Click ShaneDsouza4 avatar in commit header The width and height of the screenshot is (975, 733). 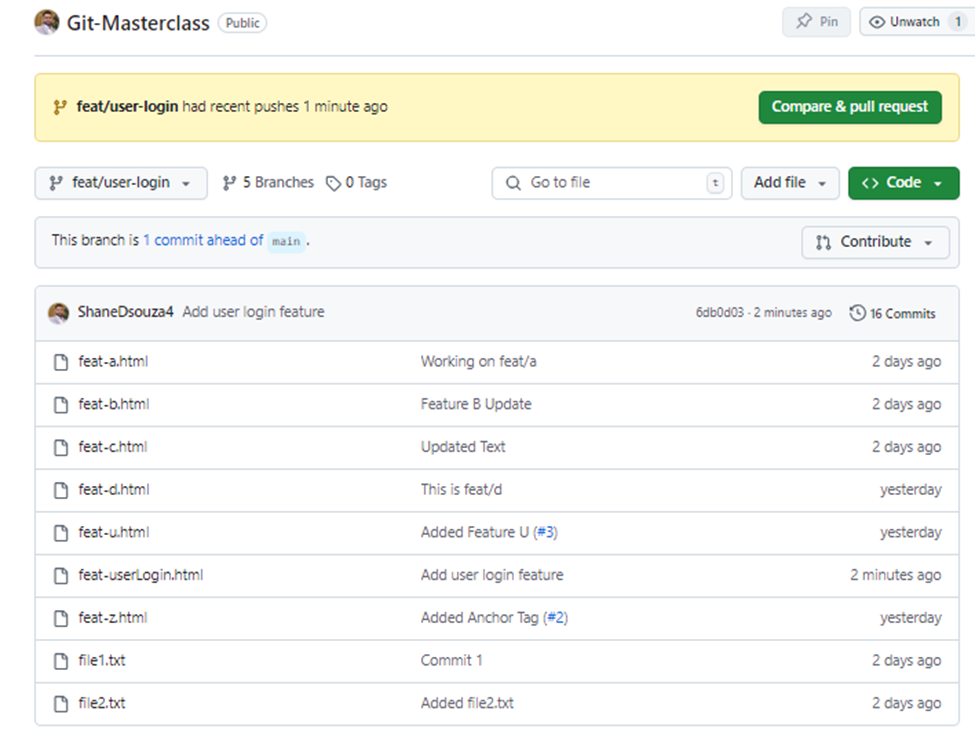point(59,313)
